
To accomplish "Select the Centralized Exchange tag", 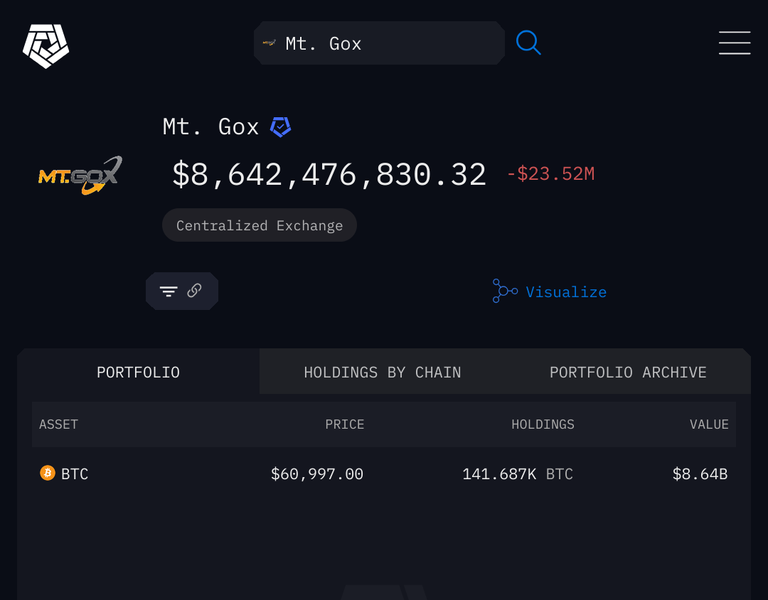I will 259,225.
